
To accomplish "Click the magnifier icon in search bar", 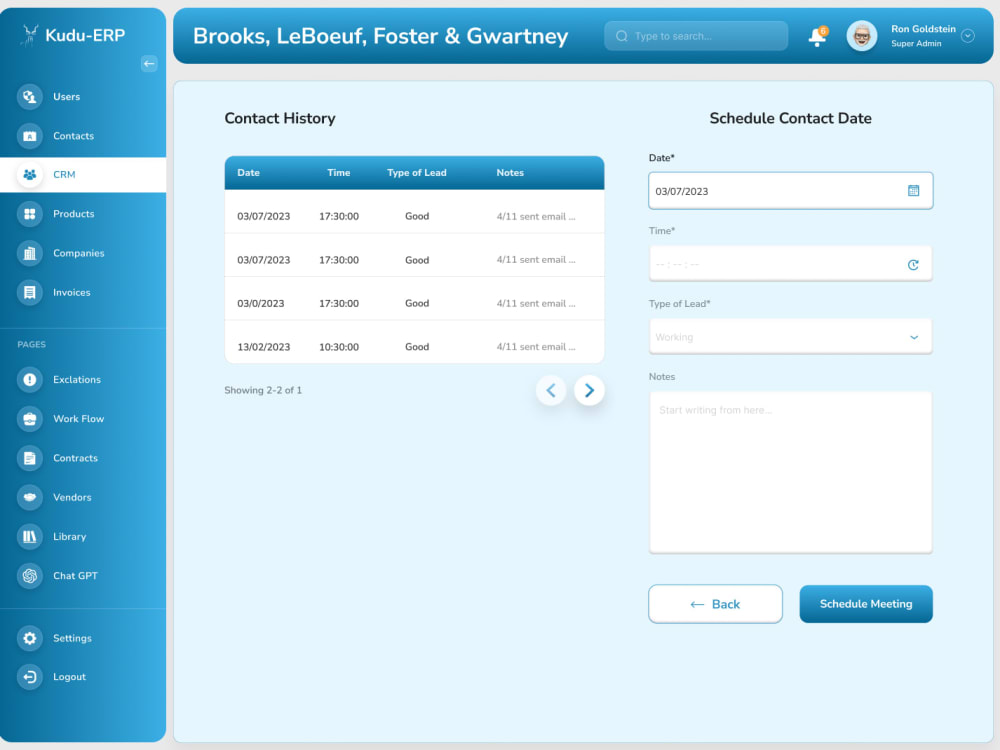I will (622, 36).
